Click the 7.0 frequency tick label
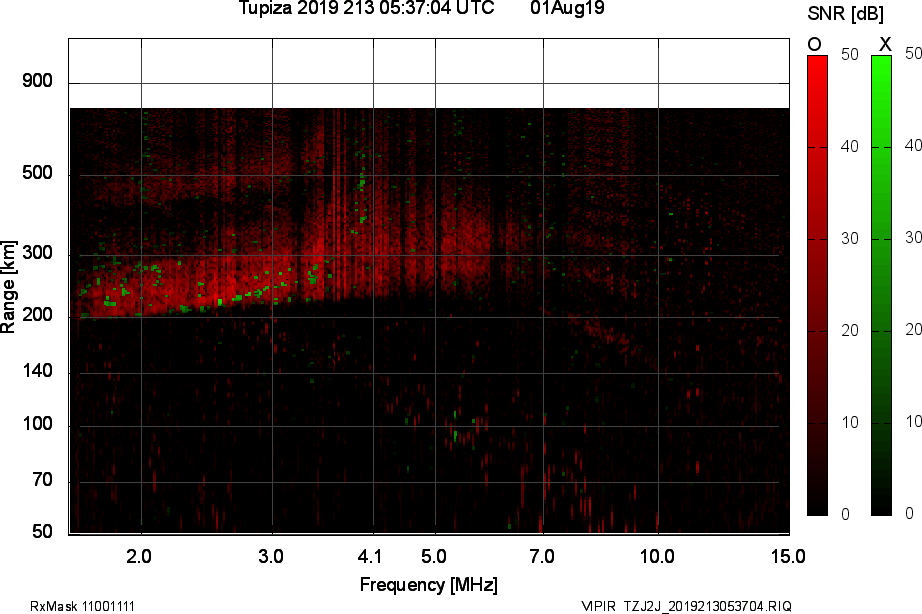The width and height of the screenshot is (922, 614). tap(542, 556)
